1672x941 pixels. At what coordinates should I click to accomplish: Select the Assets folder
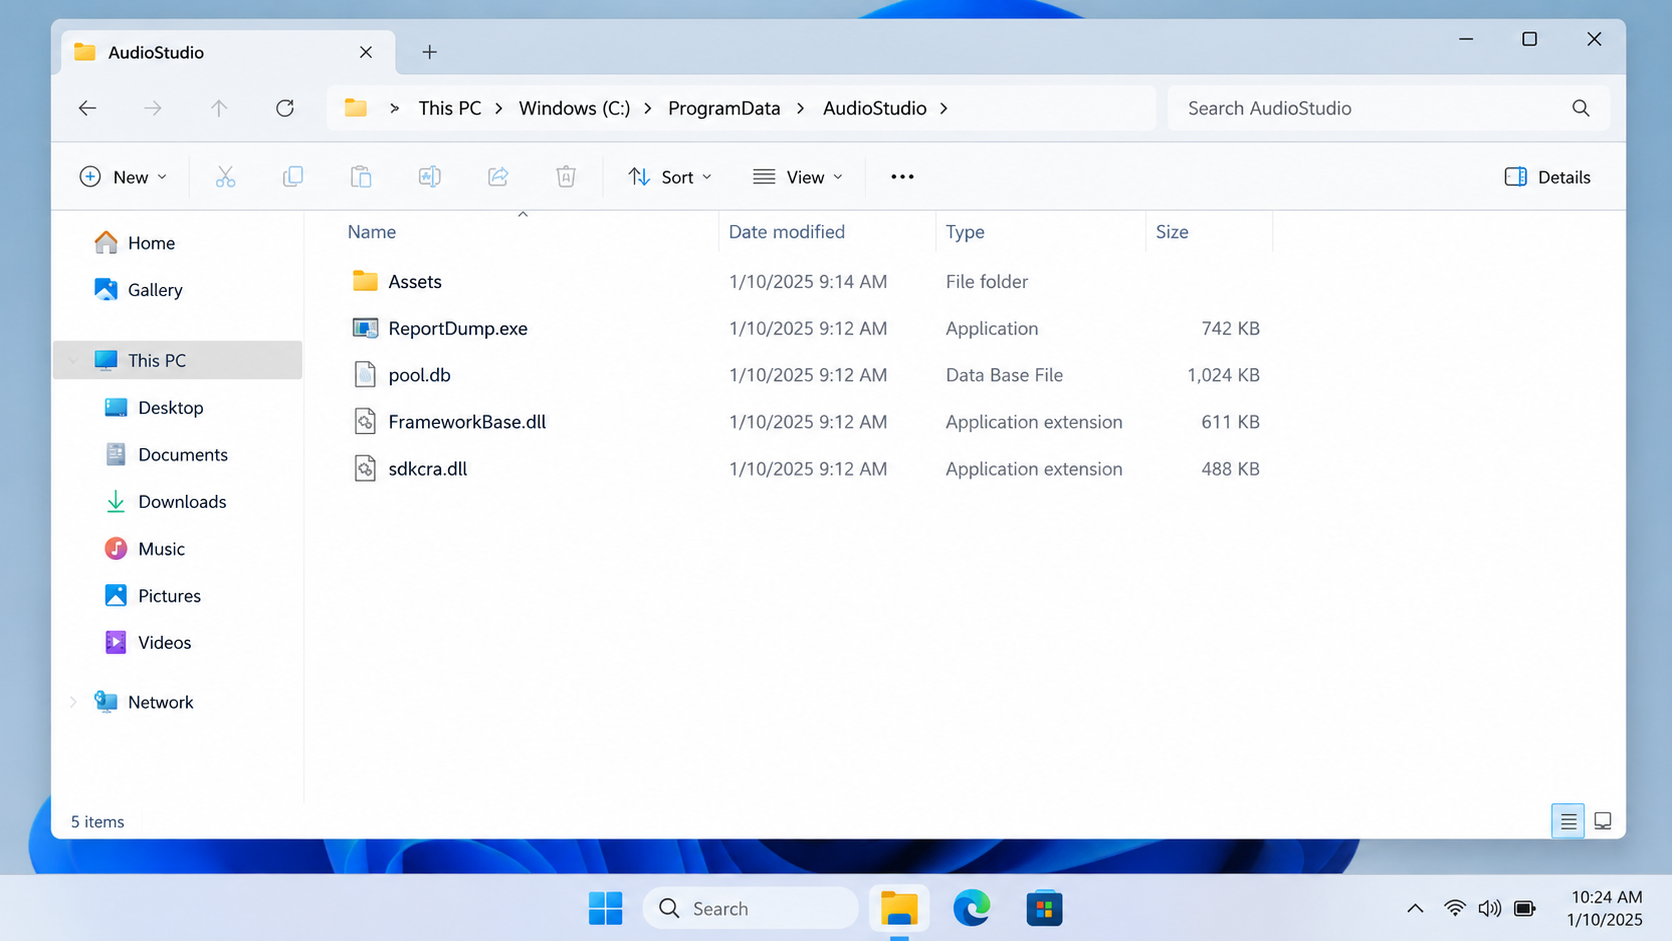coord(415,282)
